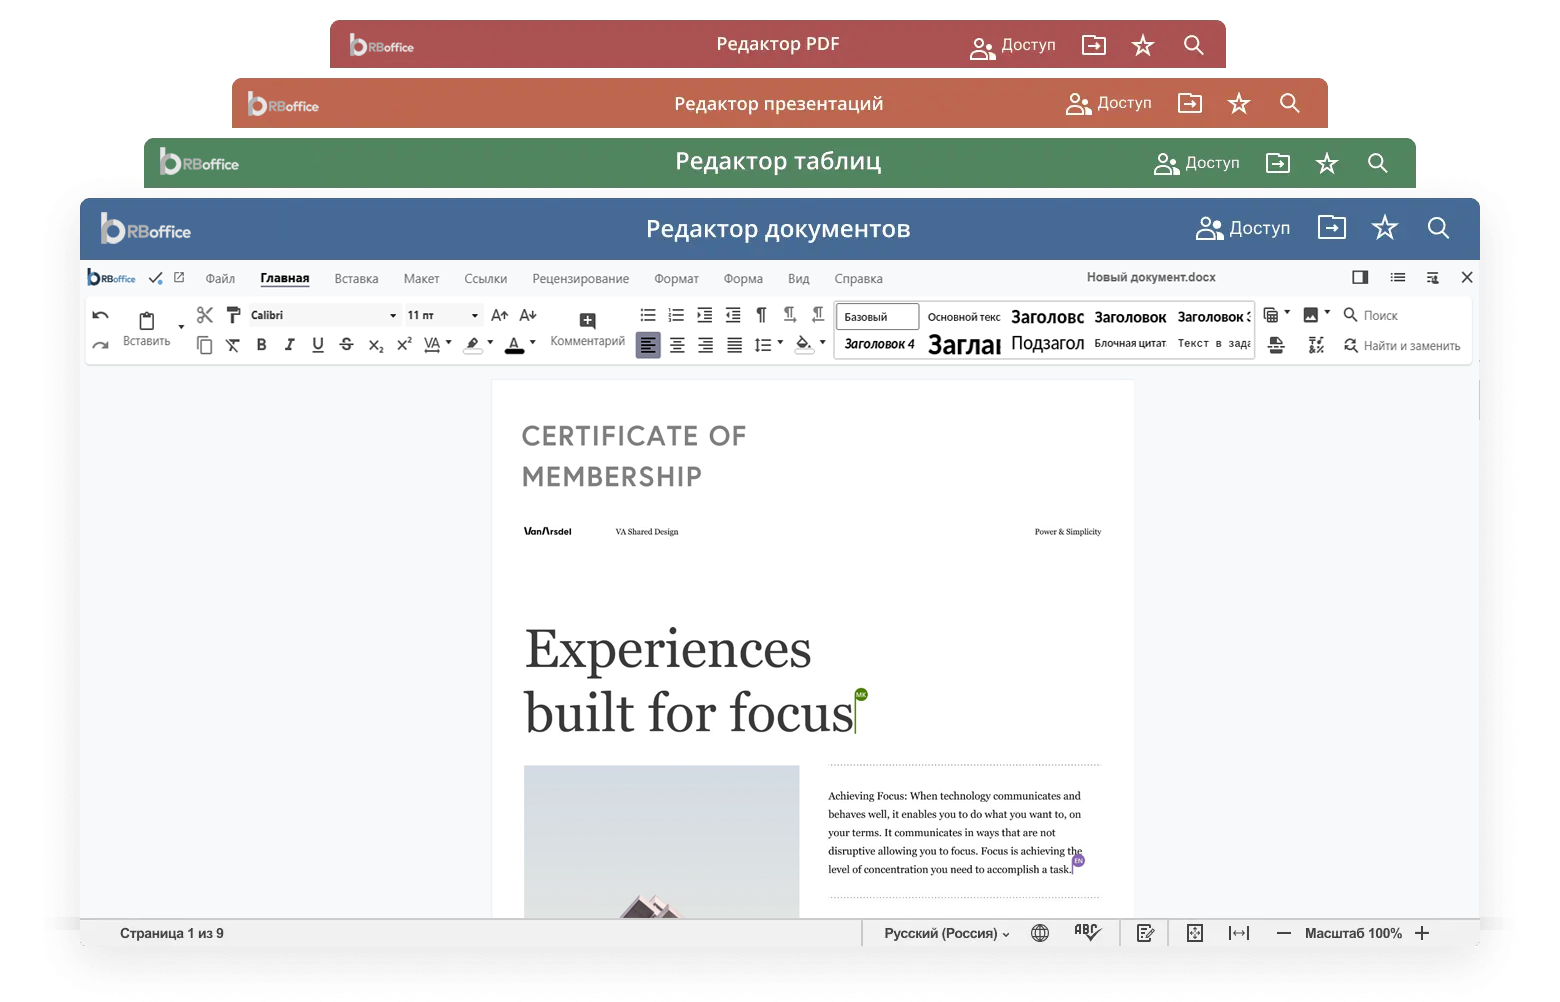The height and width of the screenshot is (1002, 1560).
Task: Insert a bulleted list
Action: (648, 315)
